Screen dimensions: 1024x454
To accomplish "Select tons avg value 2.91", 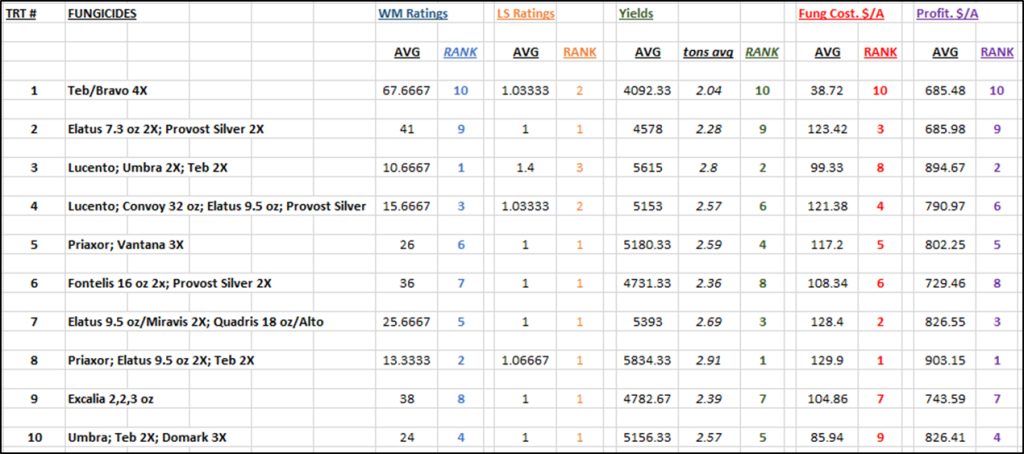I will (x=708, y=361).
